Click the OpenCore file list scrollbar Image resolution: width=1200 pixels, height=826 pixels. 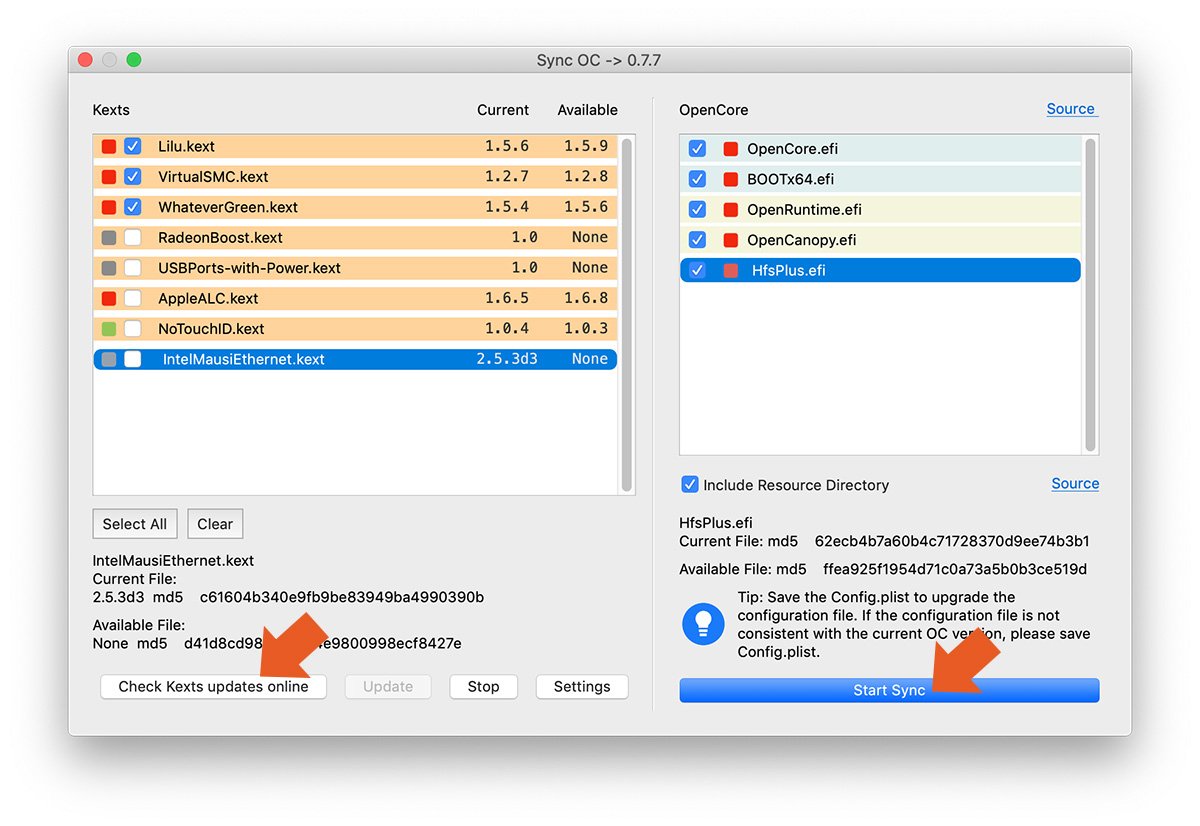point(1091,295)
